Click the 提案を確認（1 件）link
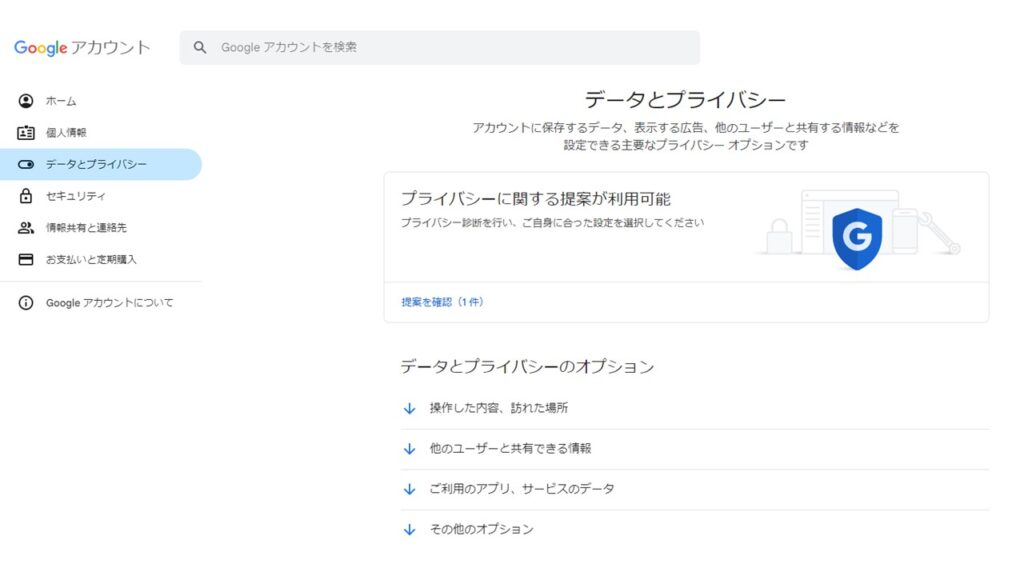The height and width of the screenshot is (576, 1024). [x=442, y=302]
